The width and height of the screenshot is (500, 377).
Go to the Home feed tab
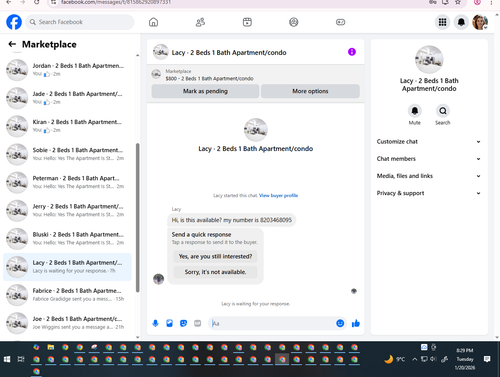tap(153, 22)
